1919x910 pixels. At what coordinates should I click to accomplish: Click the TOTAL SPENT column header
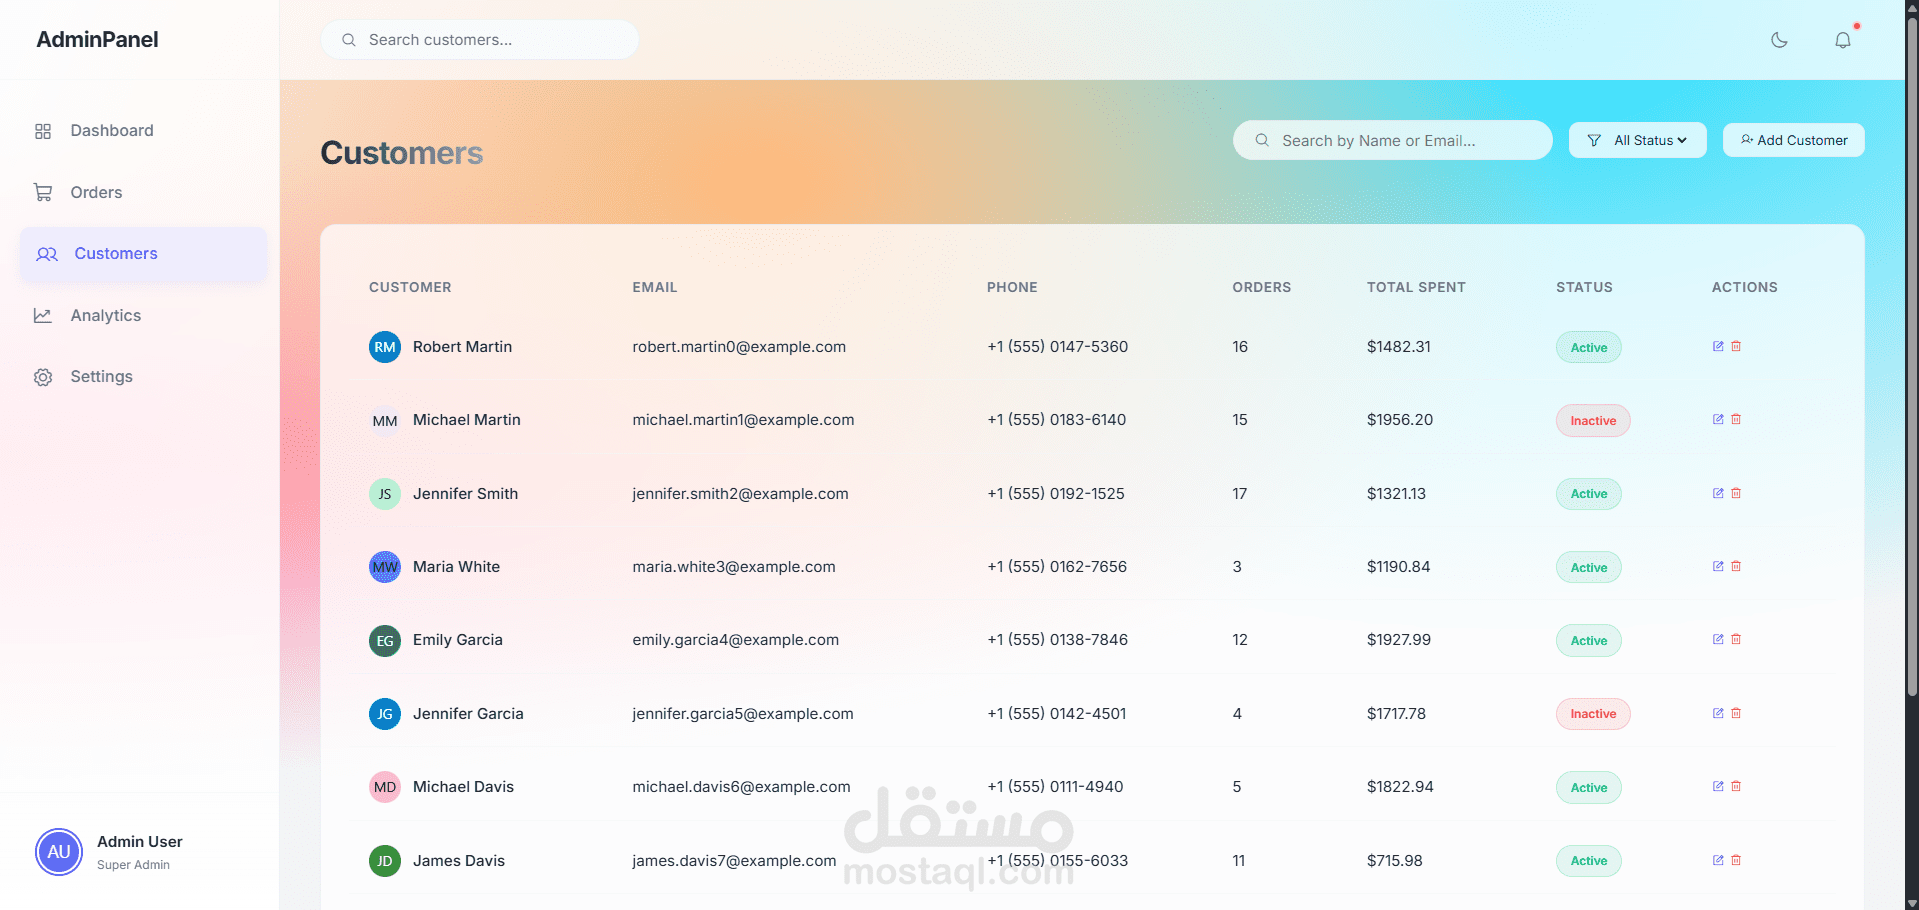1416,287
